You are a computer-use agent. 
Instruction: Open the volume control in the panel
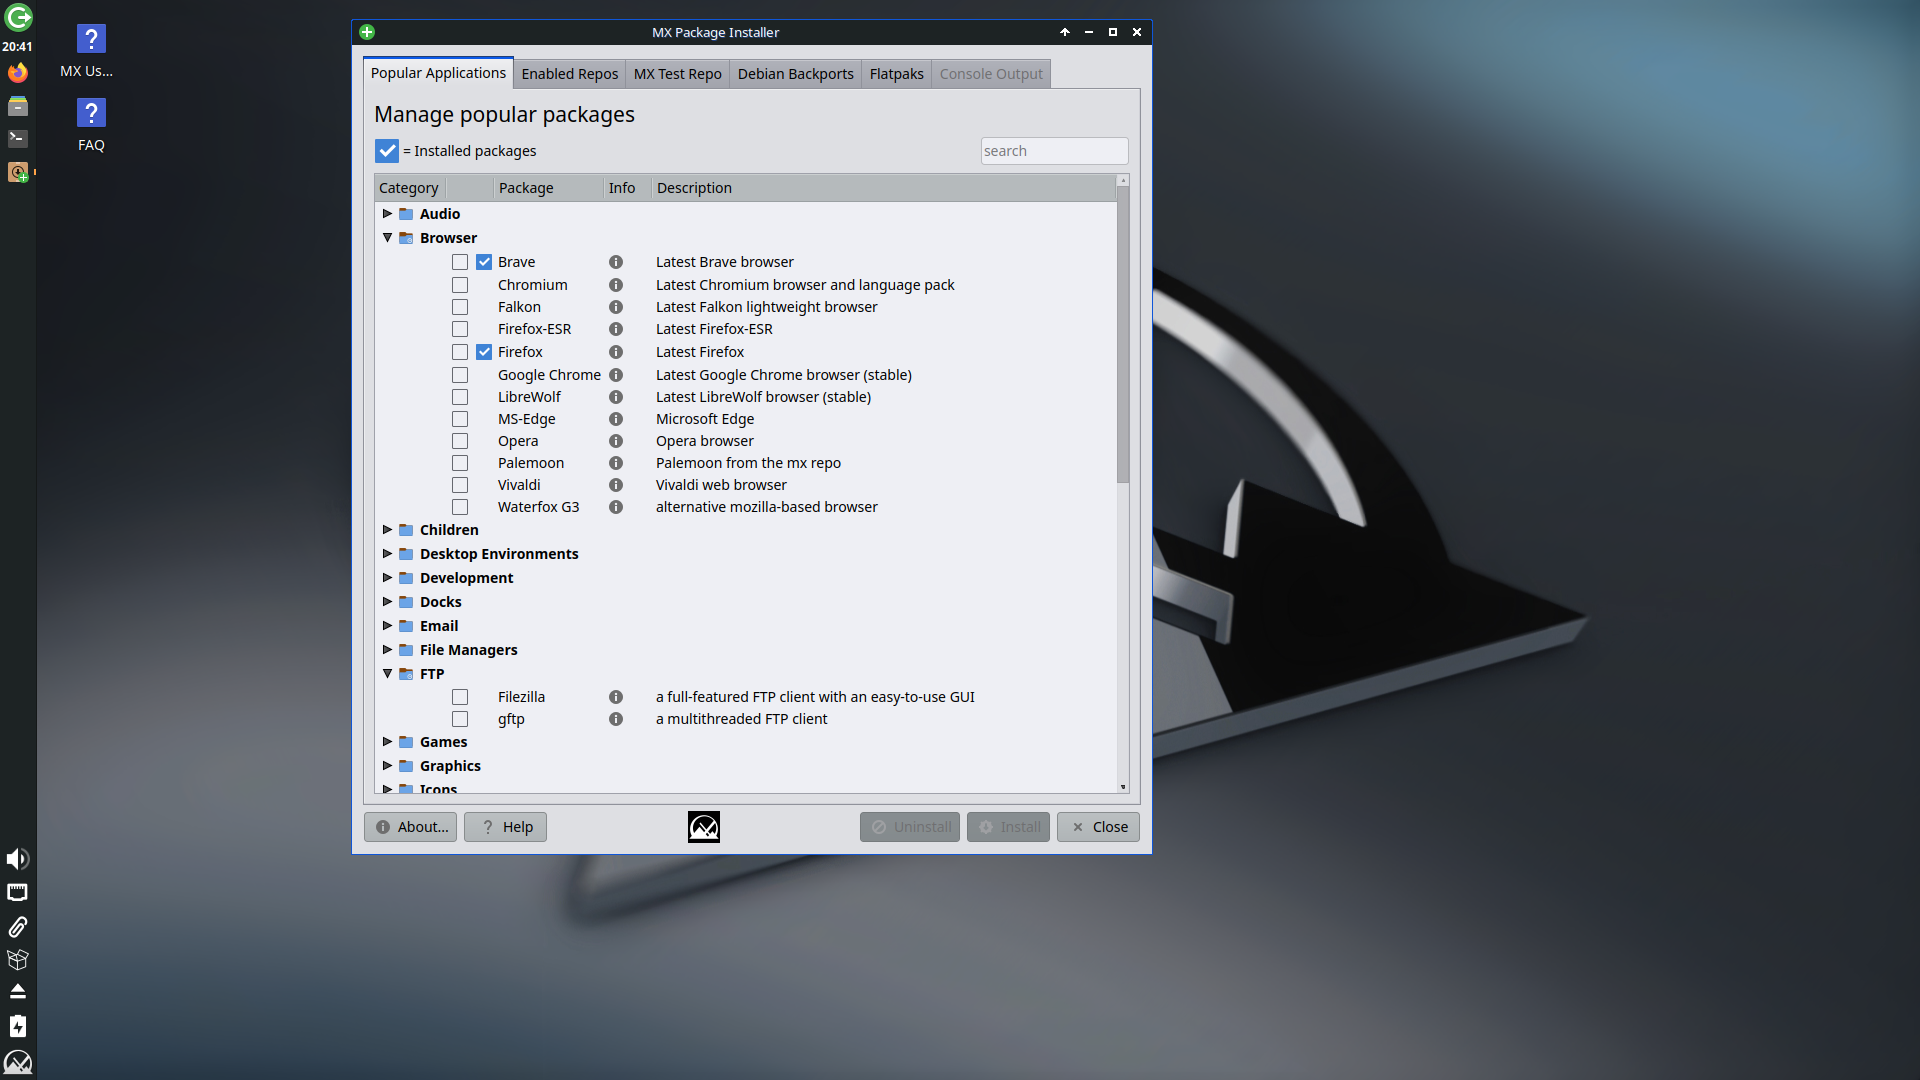pyautogui.click(x=18, y=859)
